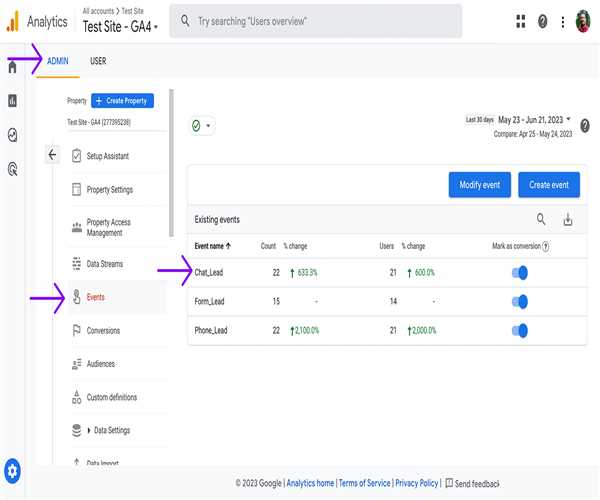Expand the Data Settings menu item
The height and width of the screenshot is (500, 600).
110,430
